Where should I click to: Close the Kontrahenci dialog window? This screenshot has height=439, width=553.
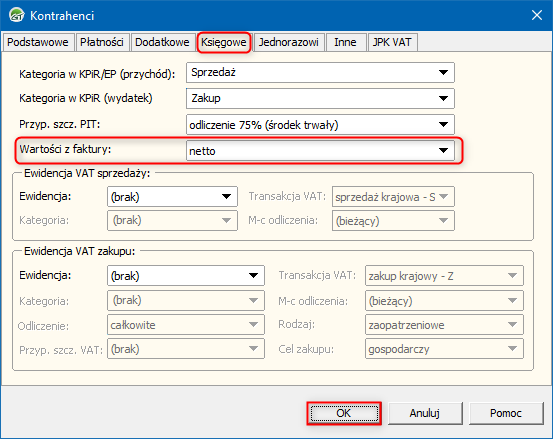click(537, 15)
